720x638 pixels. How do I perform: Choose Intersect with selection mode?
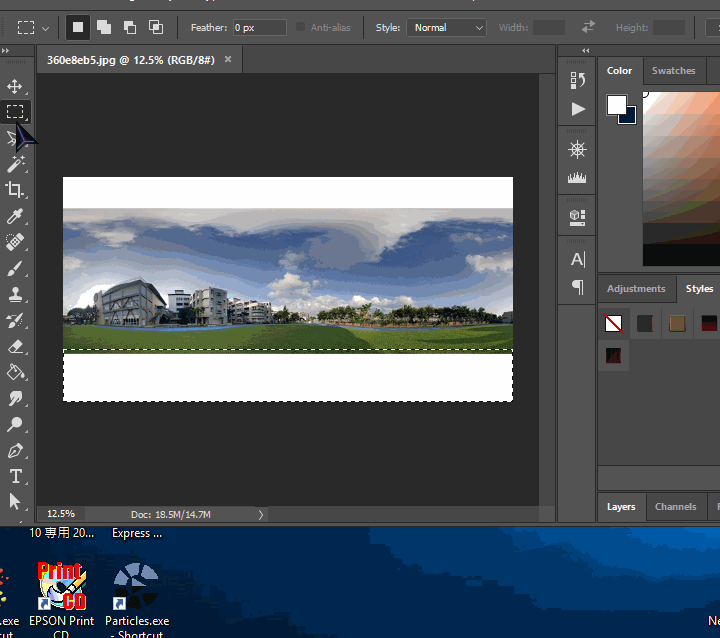click(x=156, y=27)
